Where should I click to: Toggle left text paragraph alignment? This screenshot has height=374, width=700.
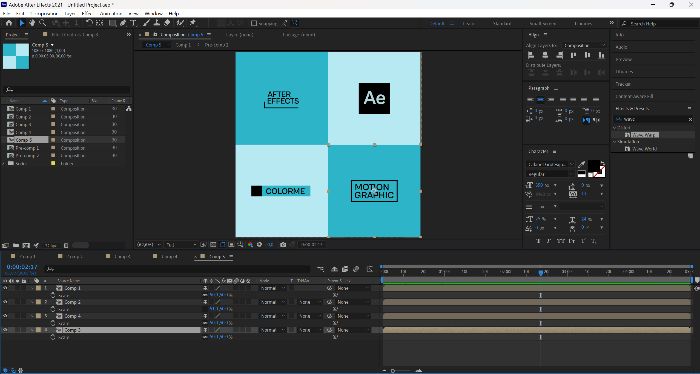click(530, 100)
